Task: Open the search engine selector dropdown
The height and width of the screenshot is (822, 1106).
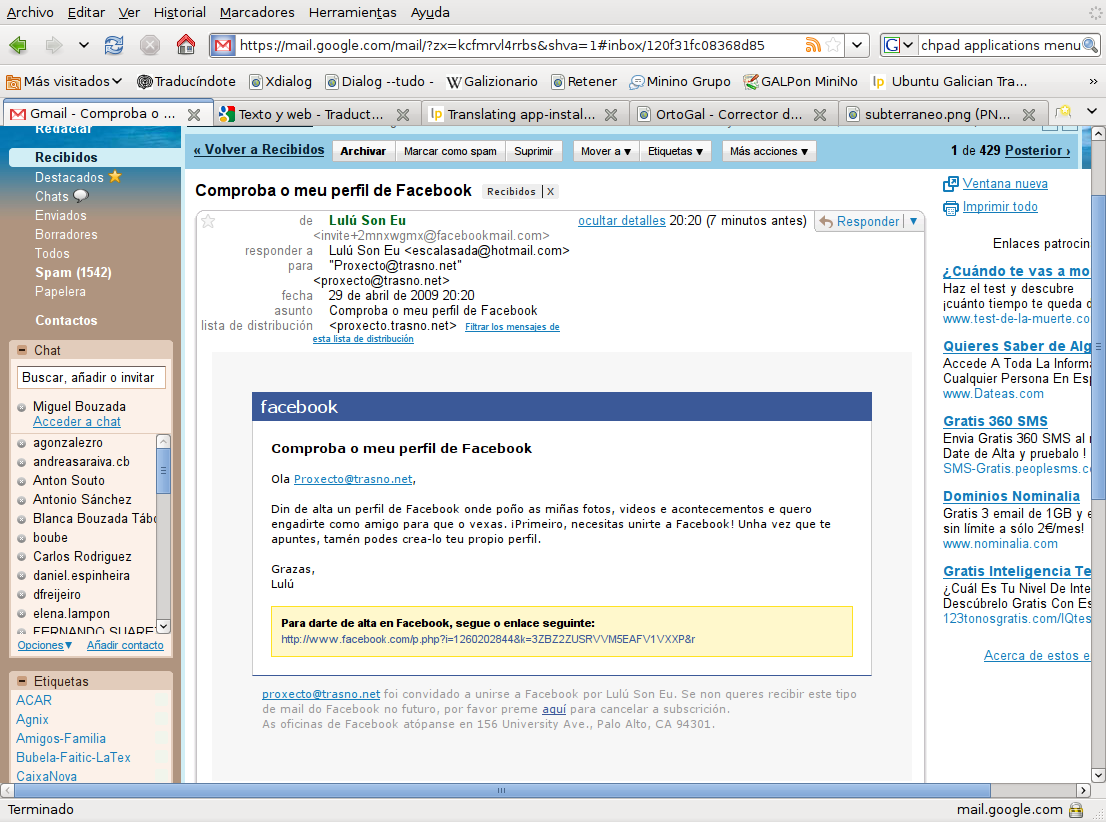Action: [908, 45]
